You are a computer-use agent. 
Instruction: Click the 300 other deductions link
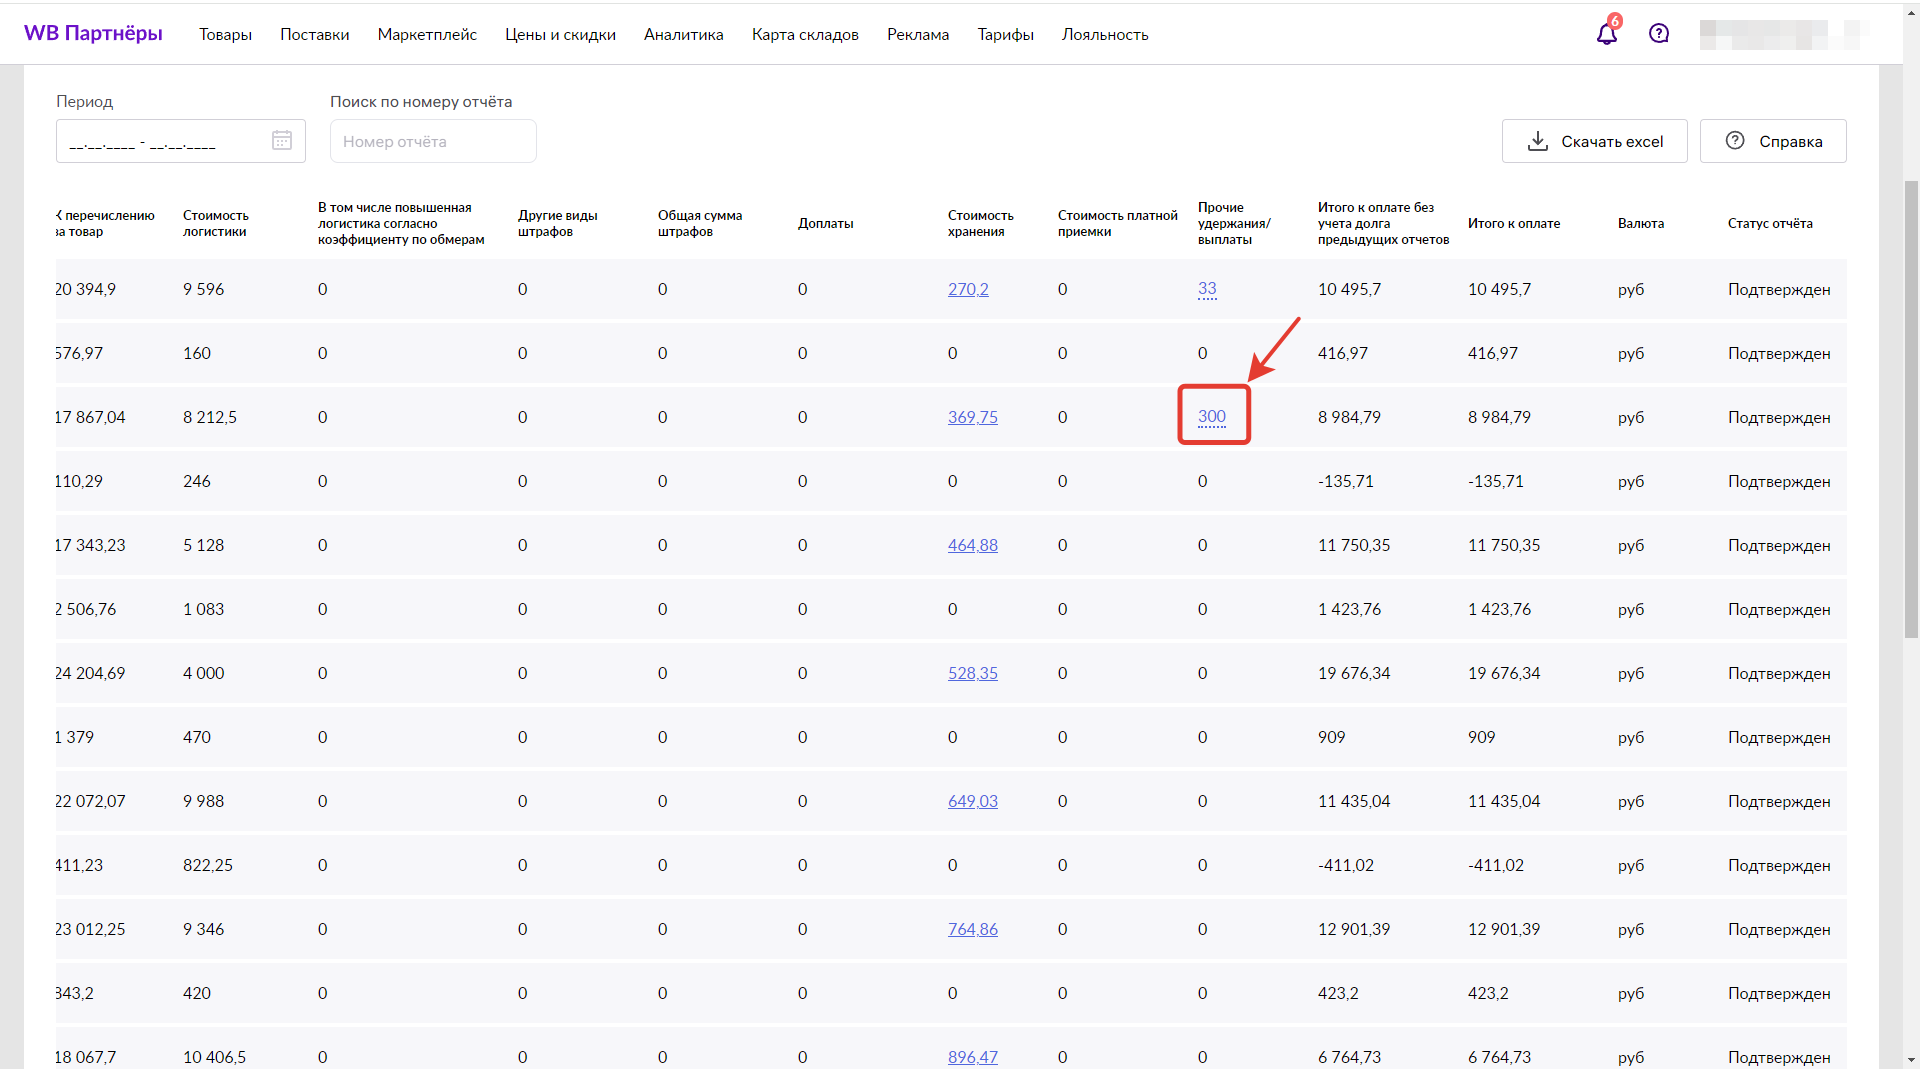[1211, 417]
